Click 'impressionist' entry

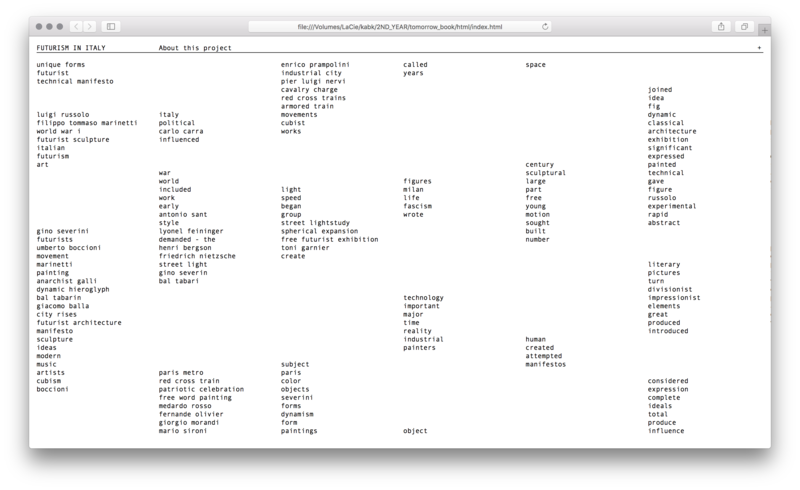[x=674, y=298]
